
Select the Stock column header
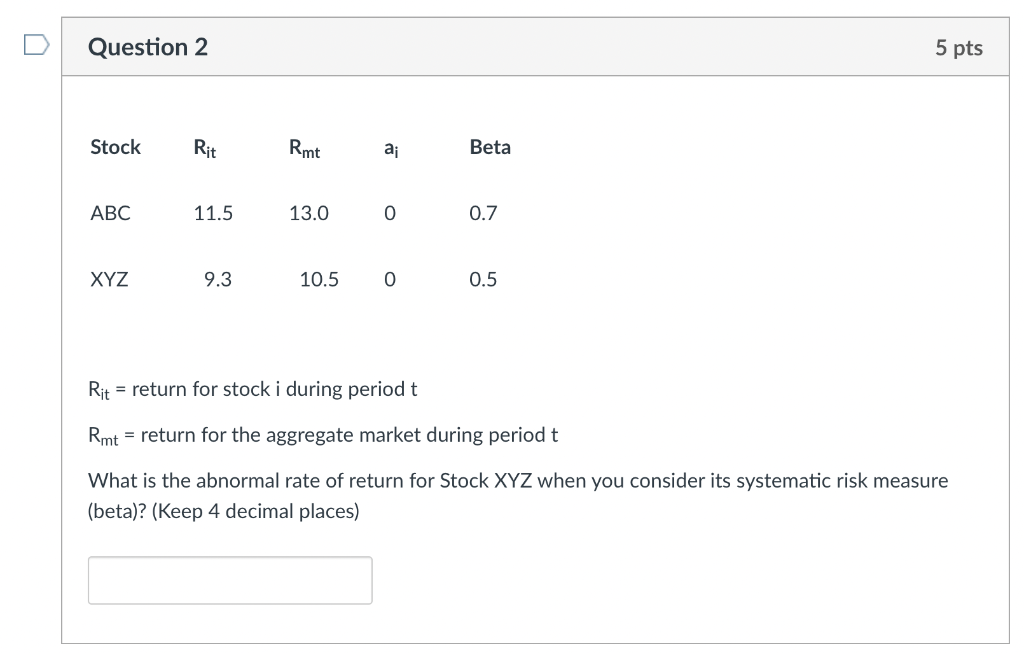(x=115, y=147)
